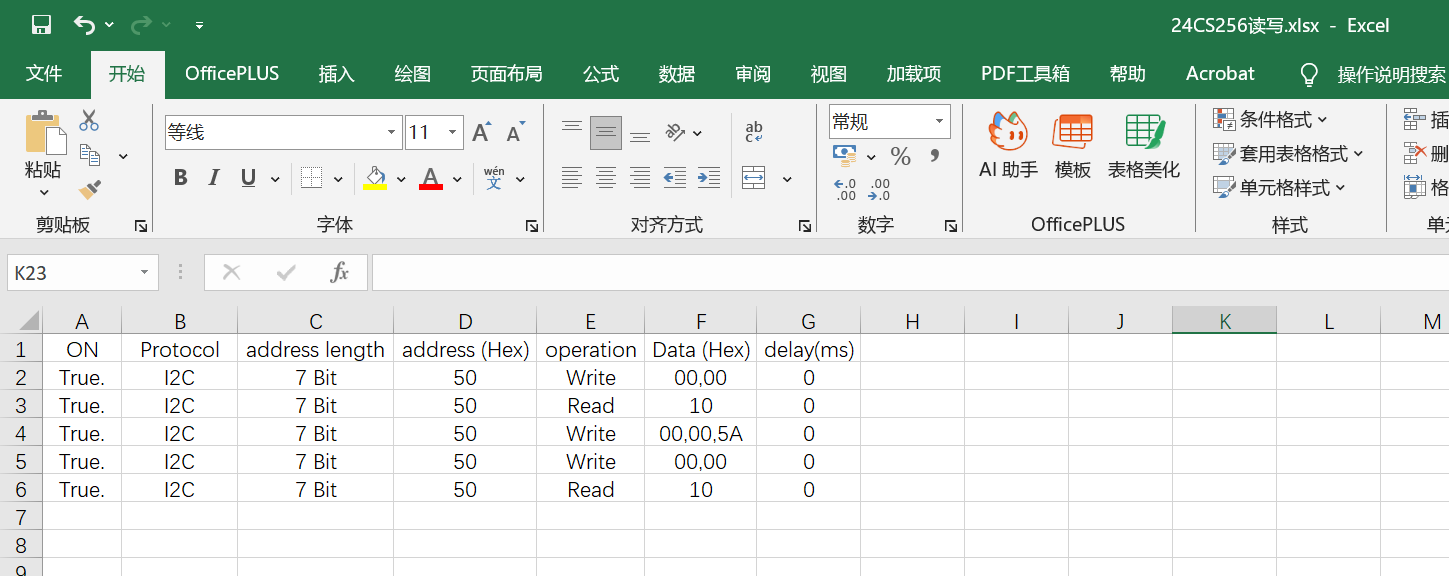This screenshot has height=576, width=1449.
Task: Increase decimal places
Action: [x=845, y=189]
